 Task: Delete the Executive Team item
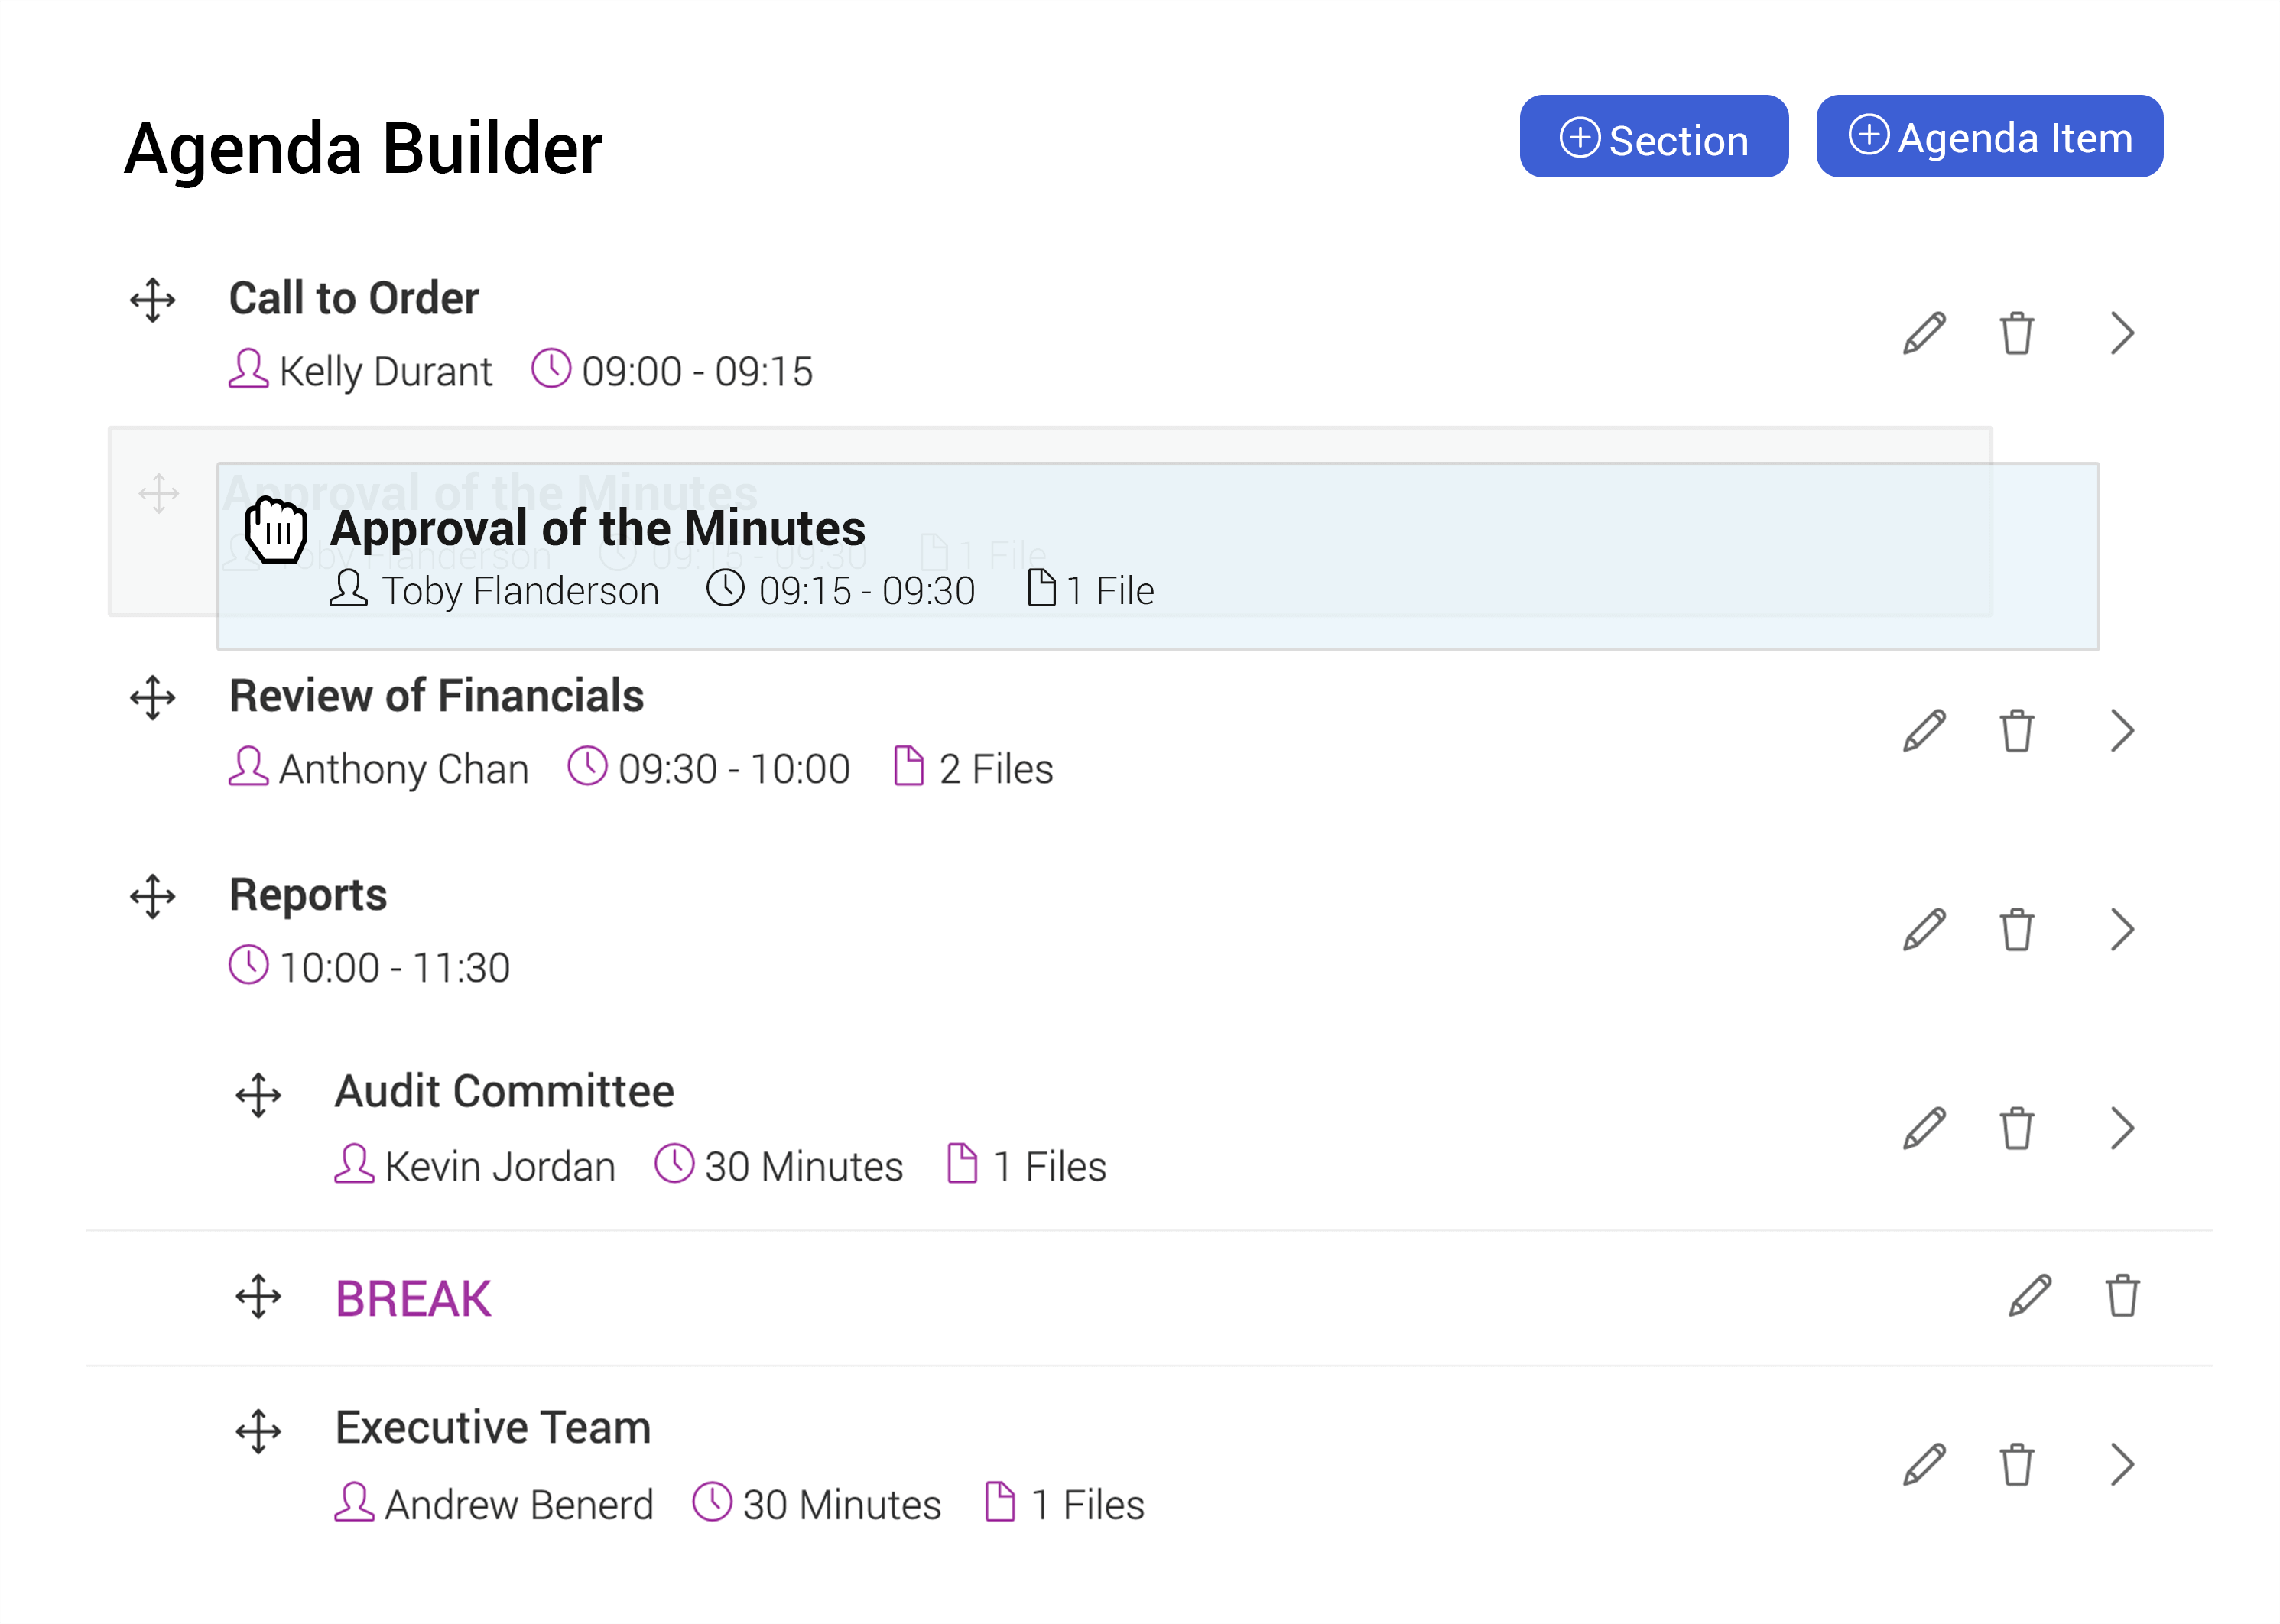2016,1464
